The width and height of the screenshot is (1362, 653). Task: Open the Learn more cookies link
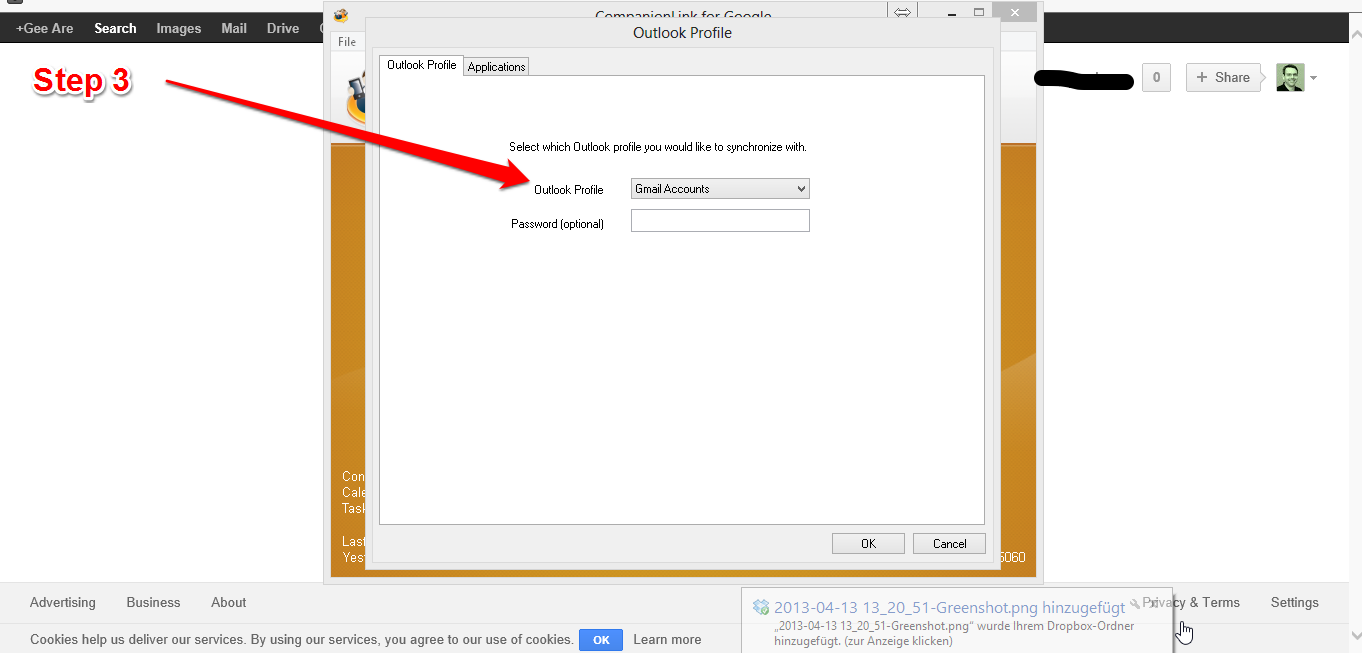667,640
